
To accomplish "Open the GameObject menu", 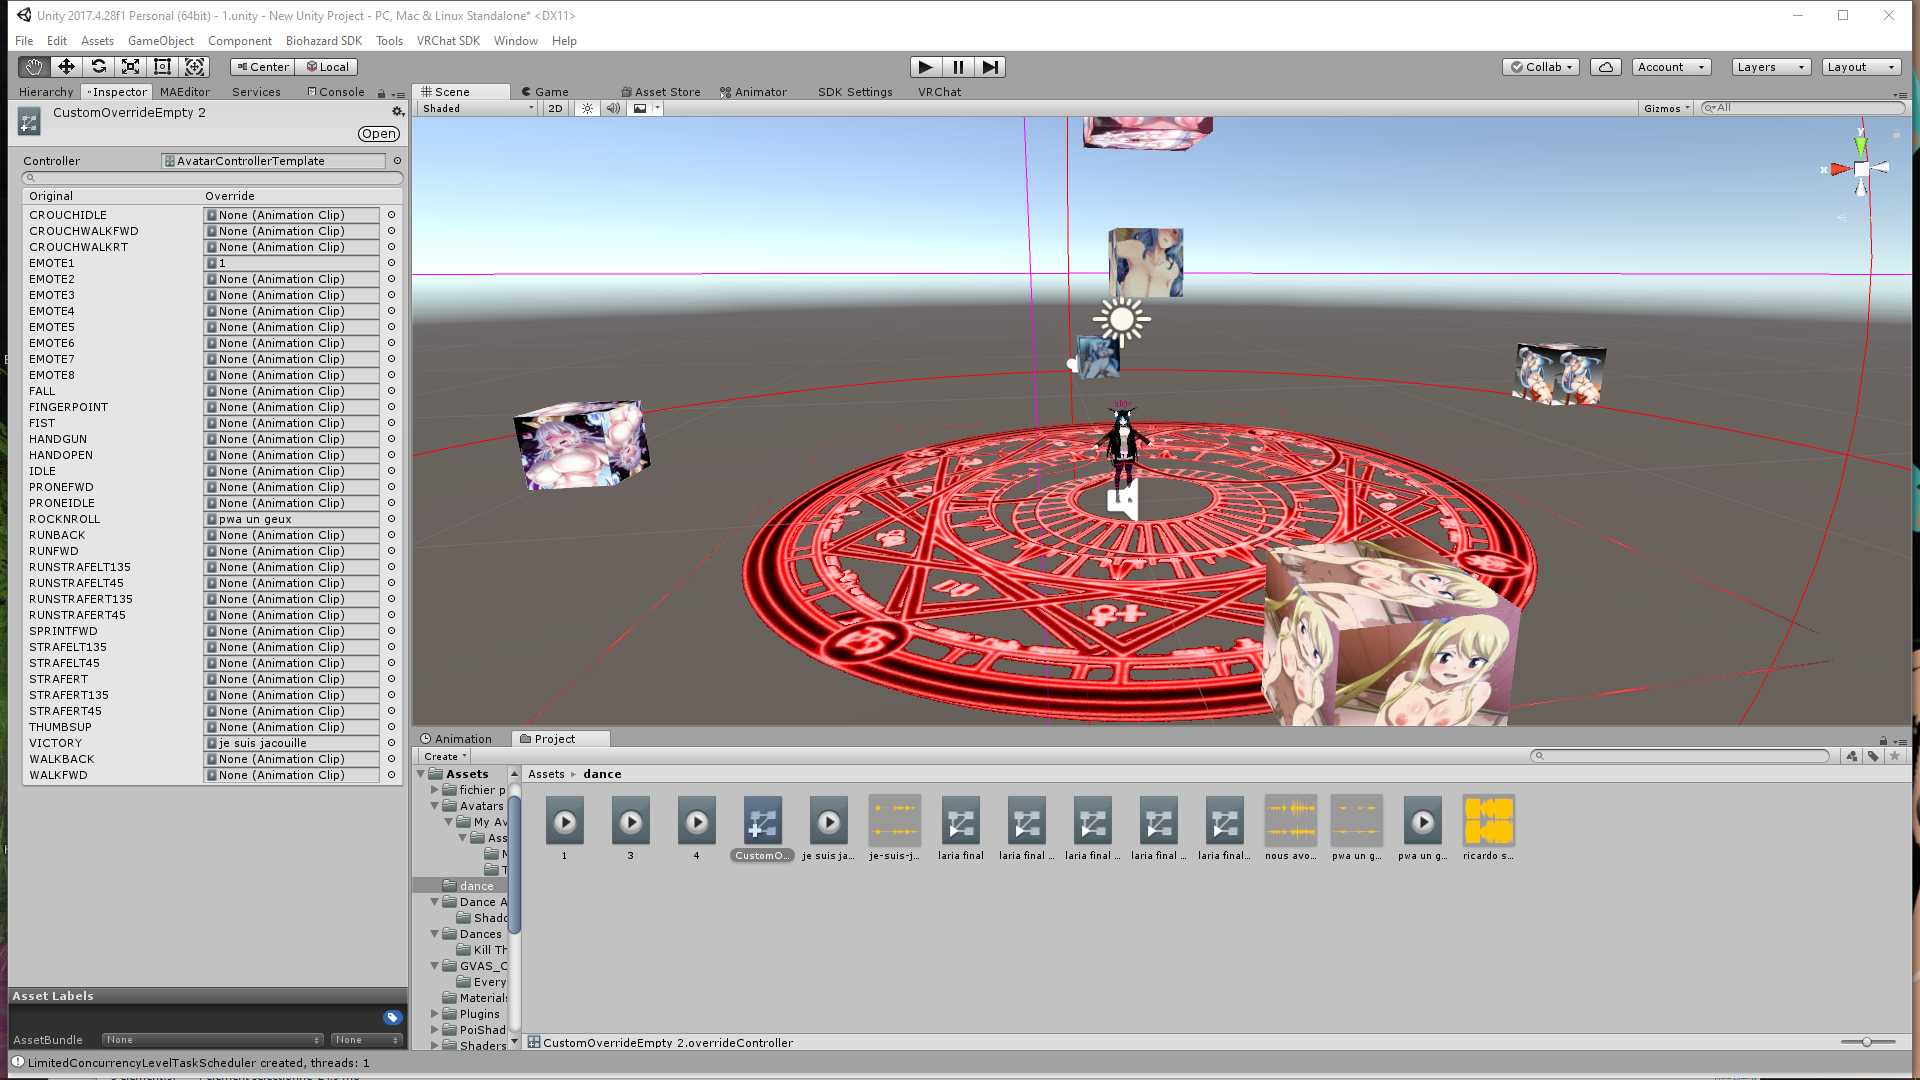I will point(160,41).
